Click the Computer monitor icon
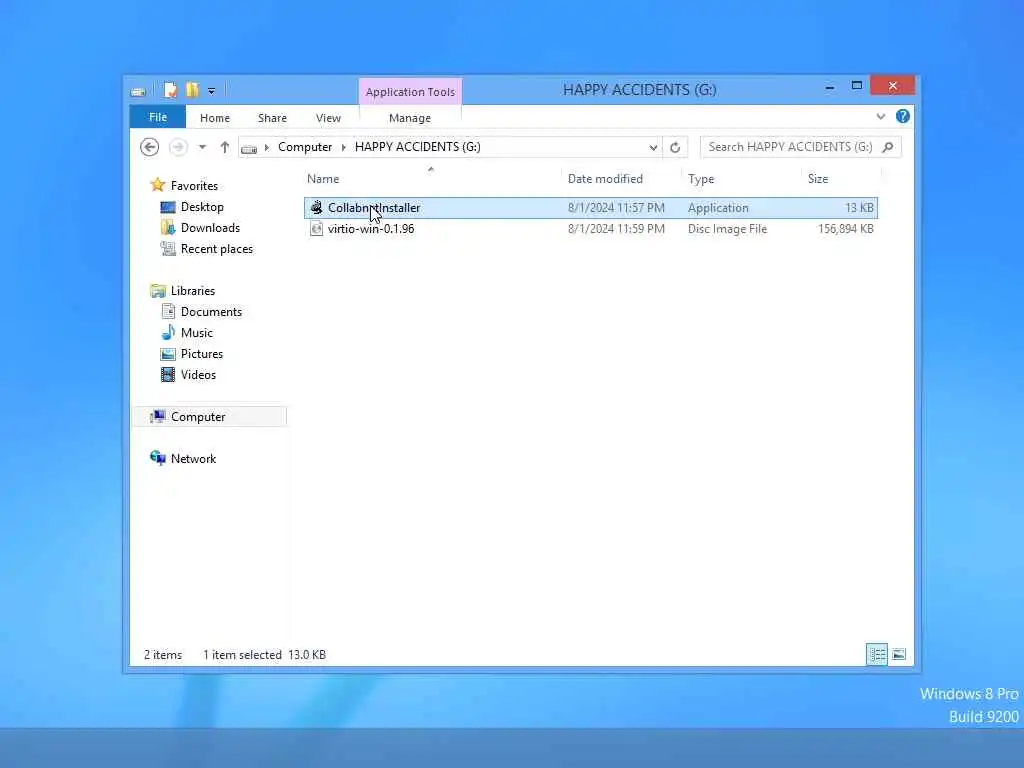This screenshot has width=1024, height=768. tap(157, 417)
